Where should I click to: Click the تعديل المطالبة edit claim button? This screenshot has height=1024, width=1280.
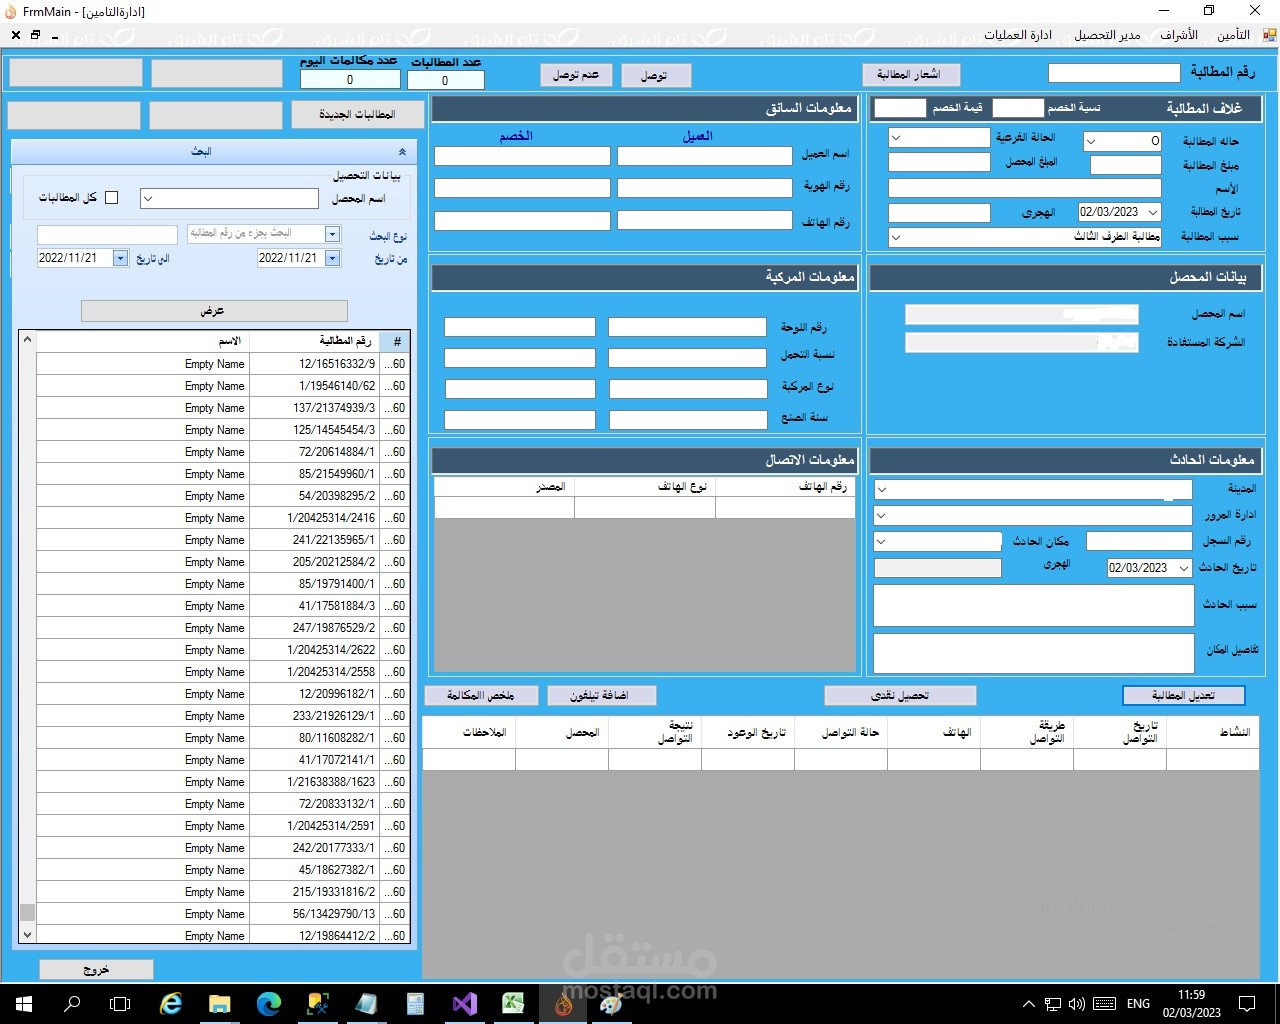(x=1184, y=695)
